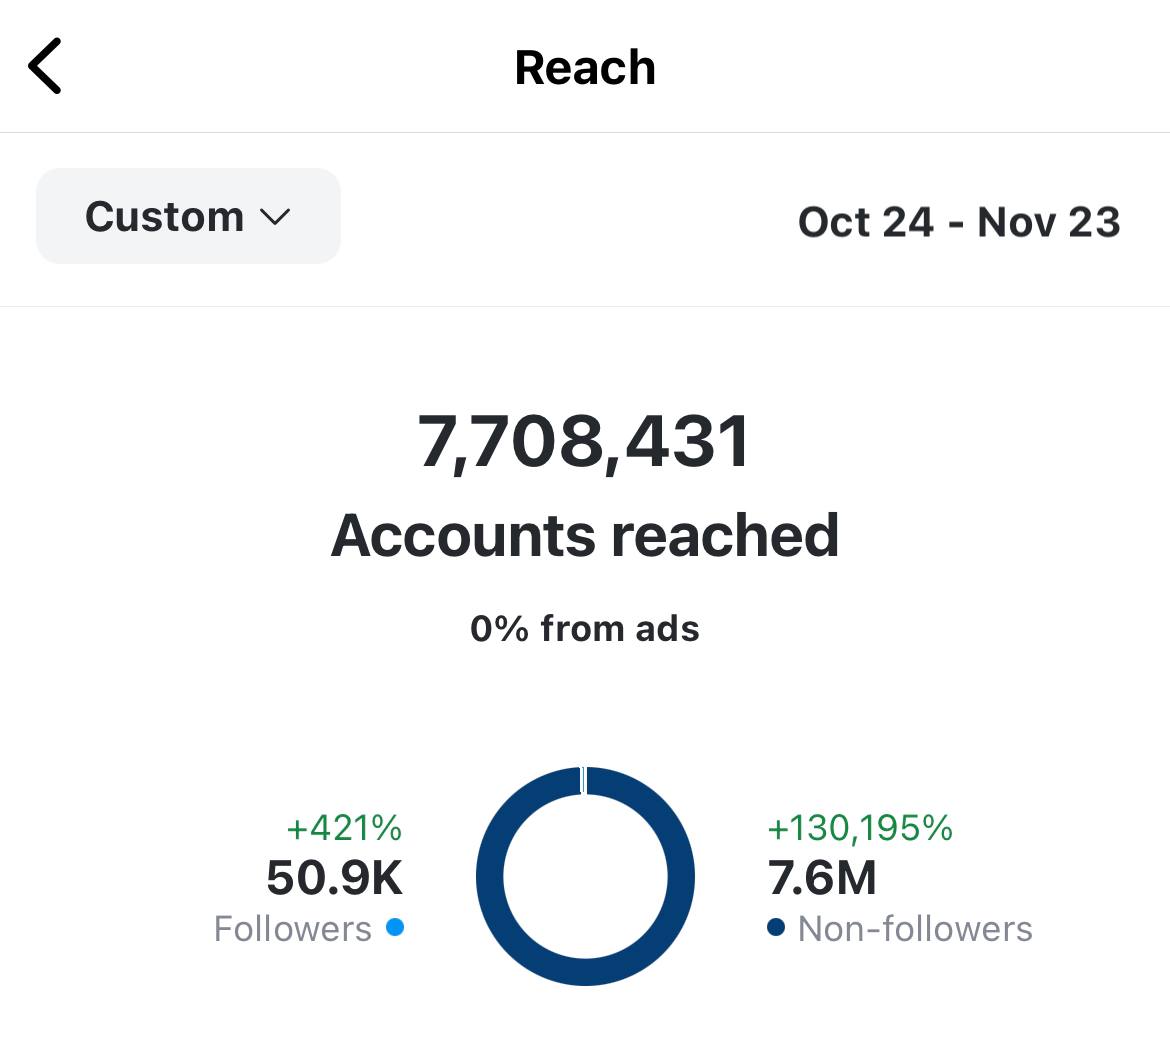Click the 7.6M non-followers value
The height and width of the screenshot is (1054, 1170).
tap(822, 878)
